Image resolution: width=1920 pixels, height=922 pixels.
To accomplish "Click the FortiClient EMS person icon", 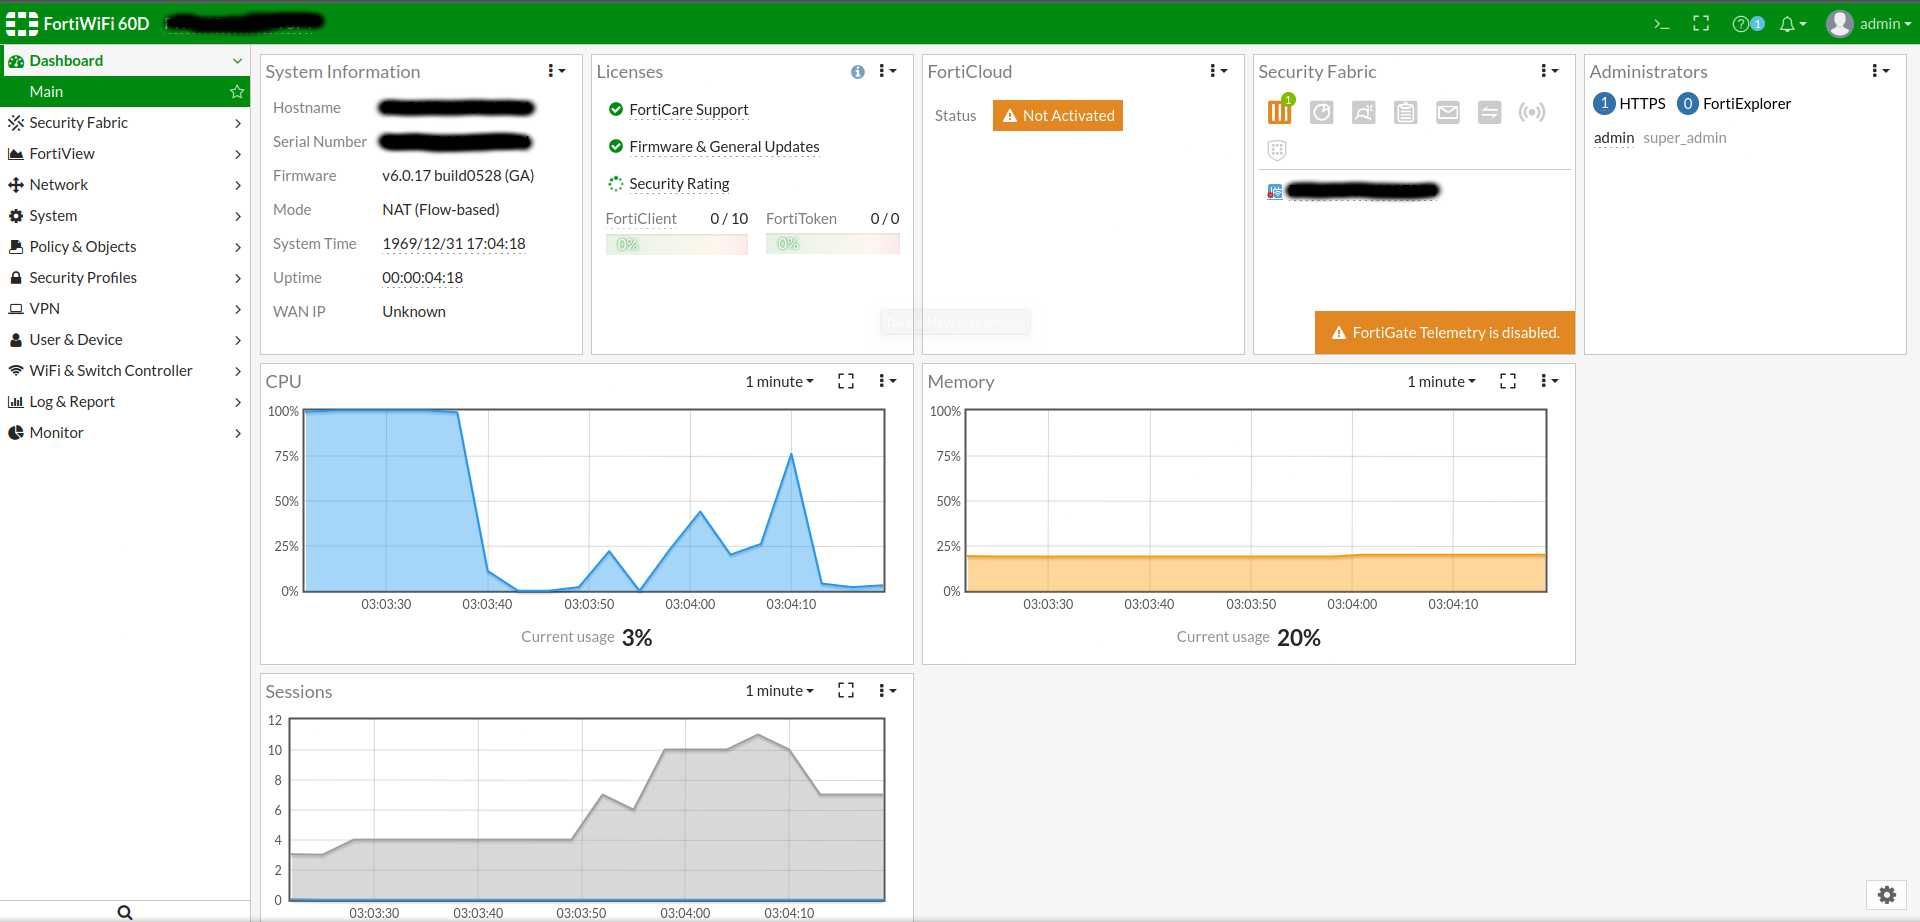I will (1363, 112).
